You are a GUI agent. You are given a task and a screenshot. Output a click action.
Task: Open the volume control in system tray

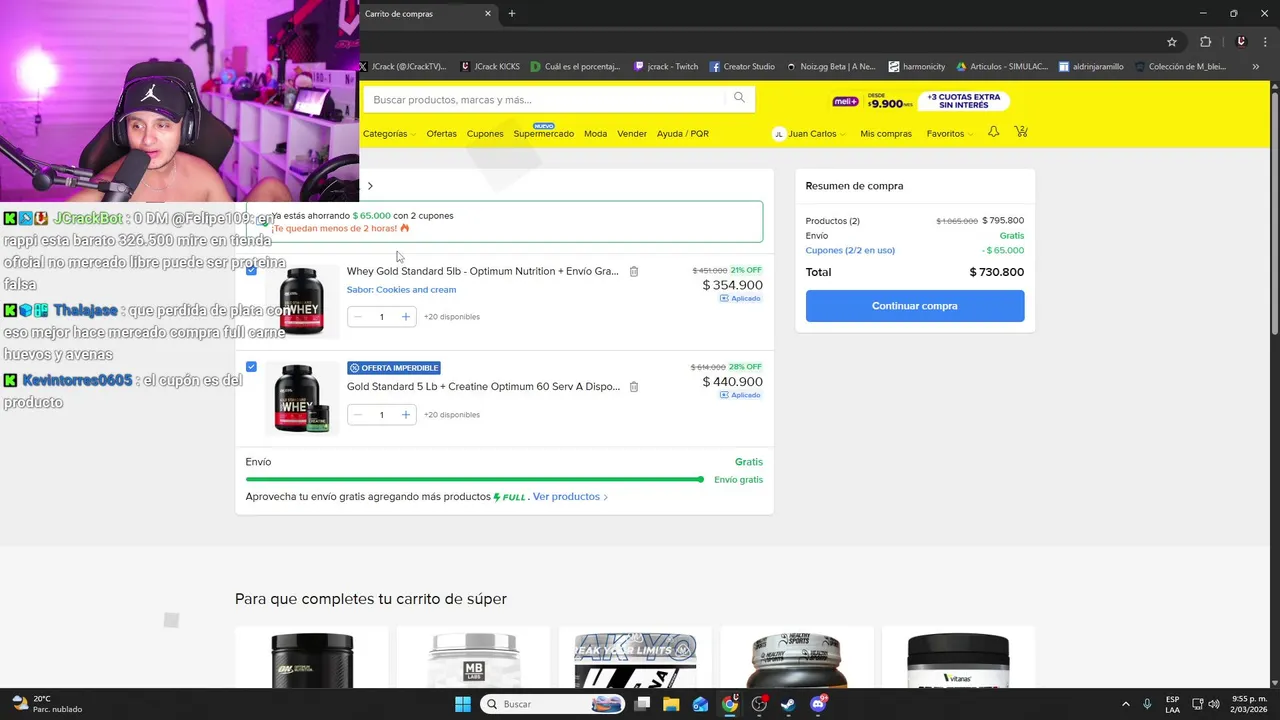(1214, 704)
